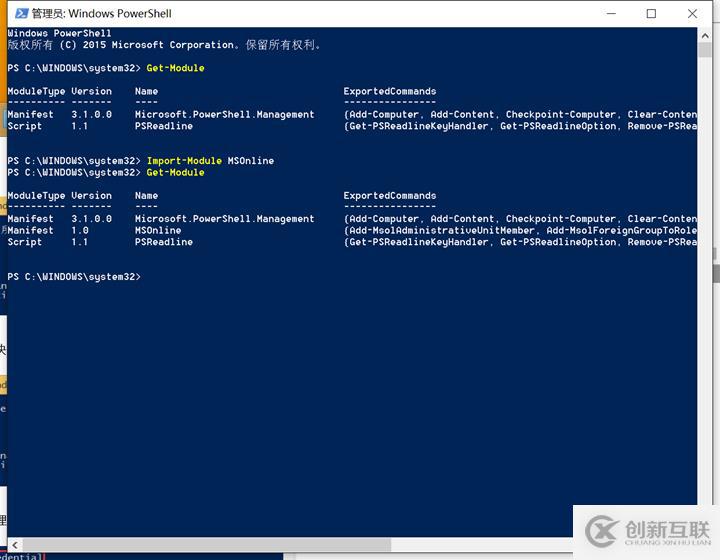
Task: Click the vertical scrollbar up arrow
Action: pos(705,35)
